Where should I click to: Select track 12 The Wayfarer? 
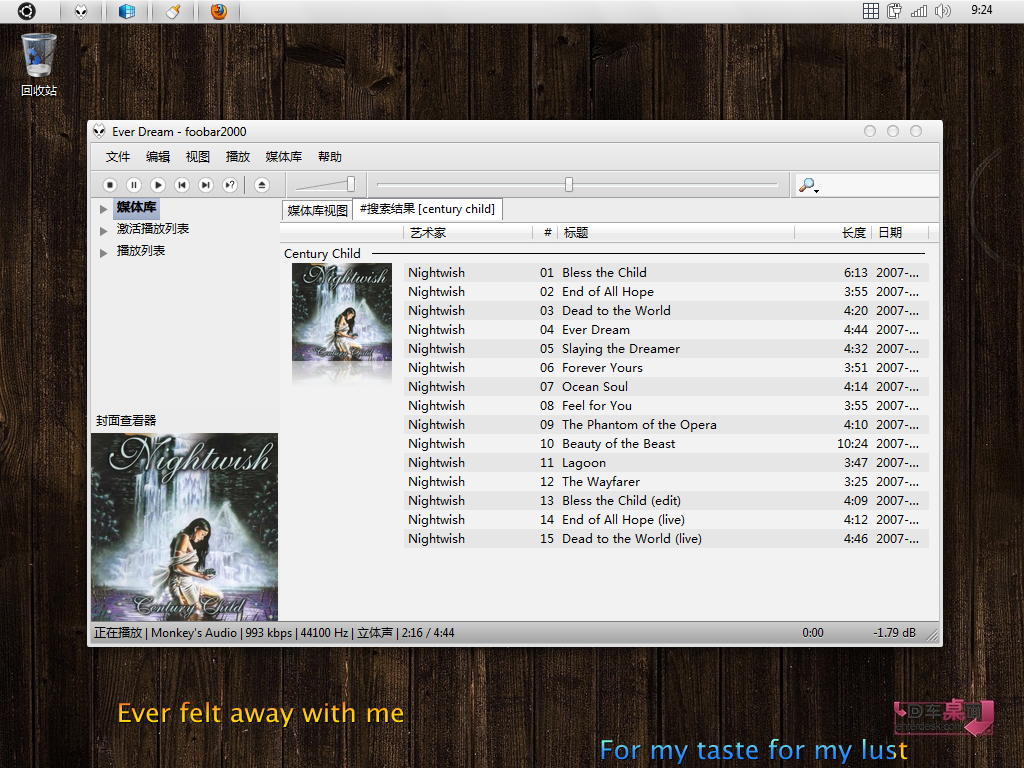(x=666, y=481)
